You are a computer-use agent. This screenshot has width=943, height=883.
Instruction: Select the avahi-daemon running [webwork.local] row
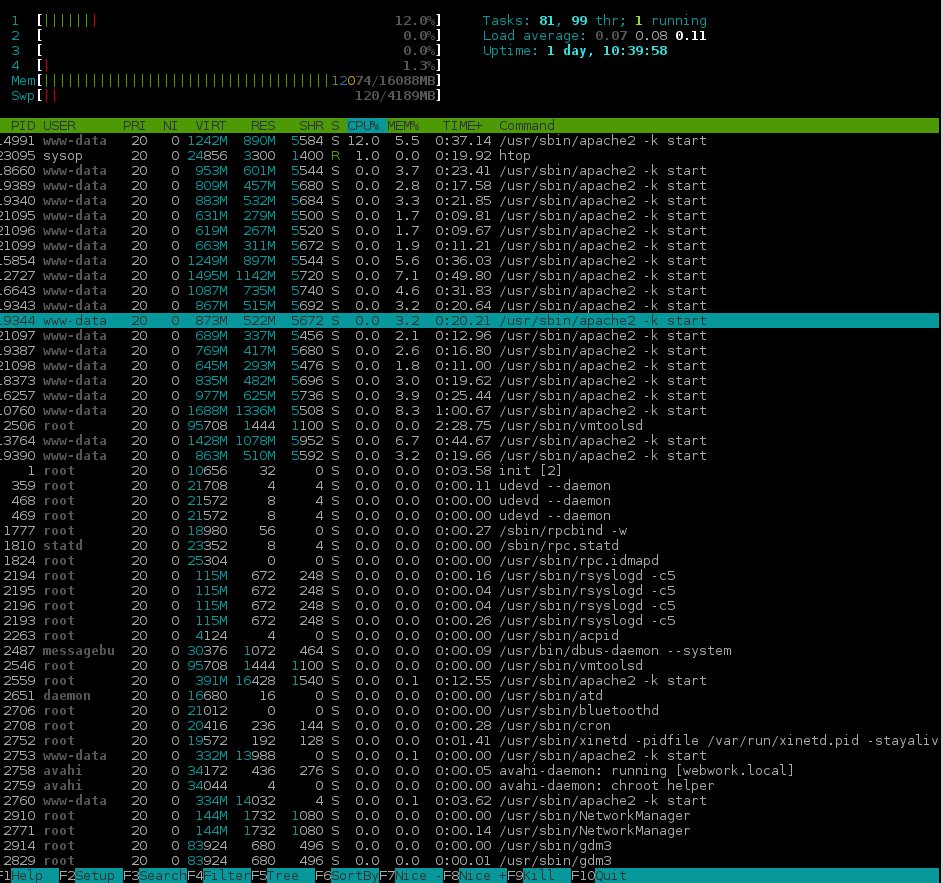[x=469, y=771]
